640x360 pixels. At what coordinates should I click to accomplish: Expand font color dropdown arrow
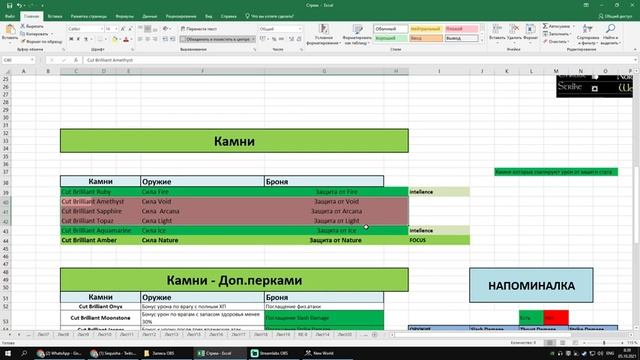coord(131,39)
